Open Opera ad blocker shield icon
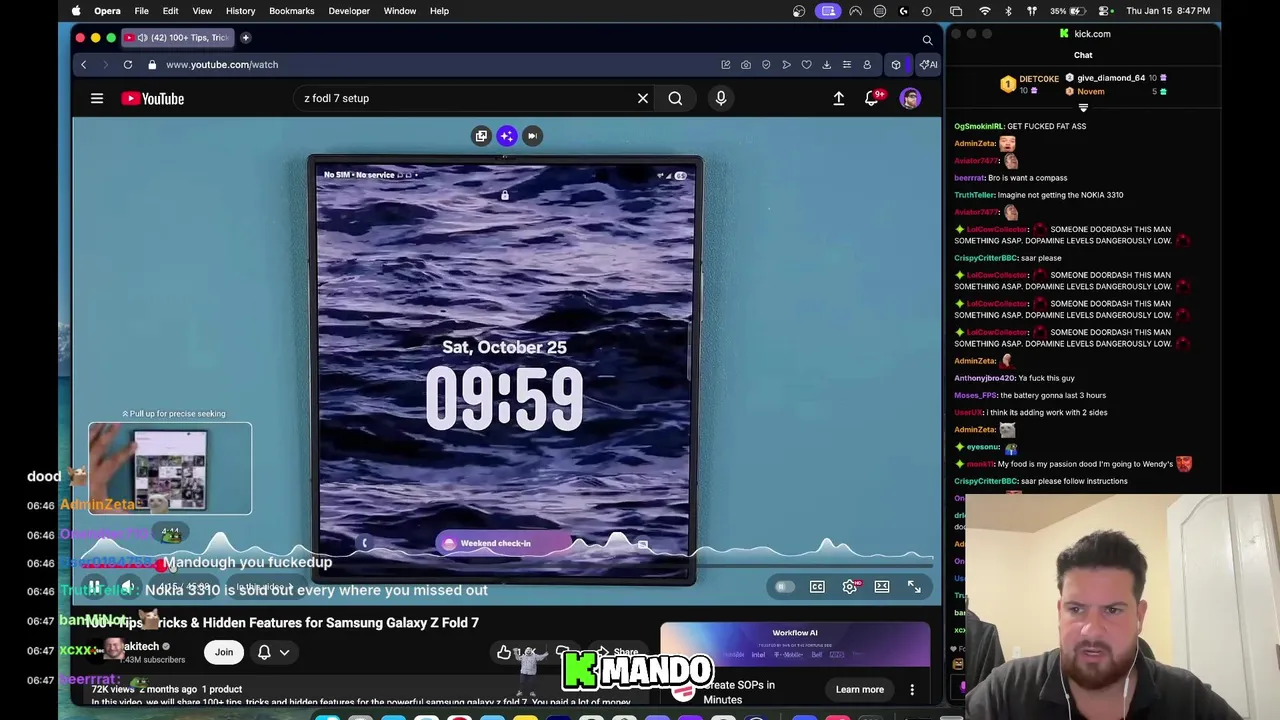Image resolution: width=1280 pixels, height=720 pixels. click(x=766, y=65)
